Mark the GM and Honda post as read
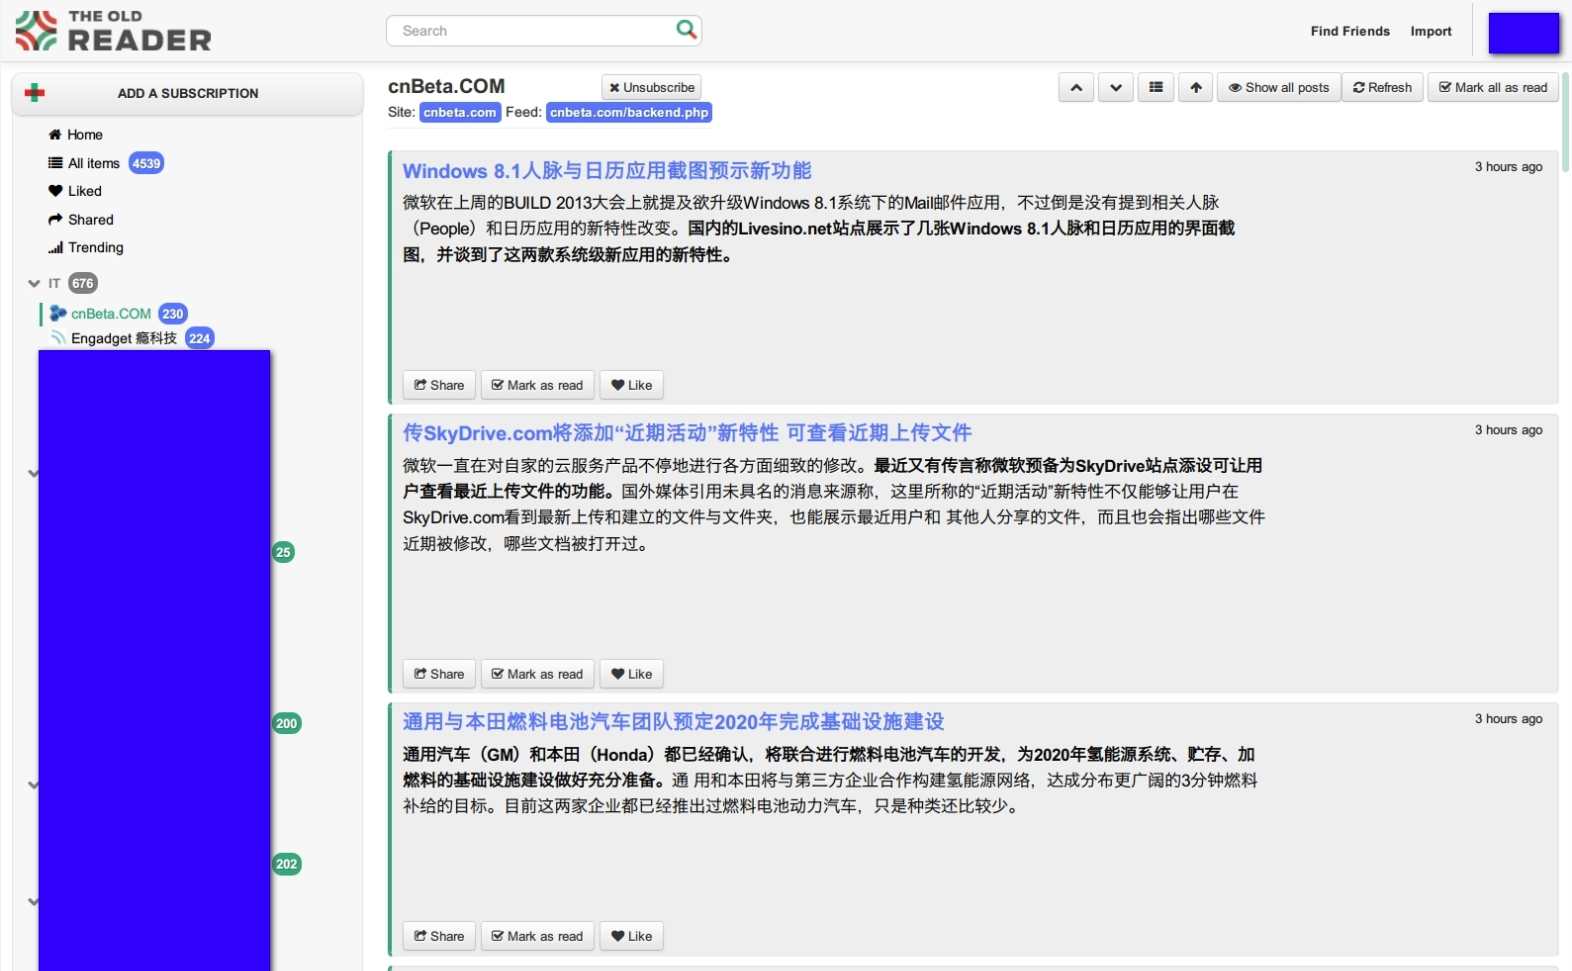Image resolution: width=1572 pixels, height=971 pixels. pos(537,936)
